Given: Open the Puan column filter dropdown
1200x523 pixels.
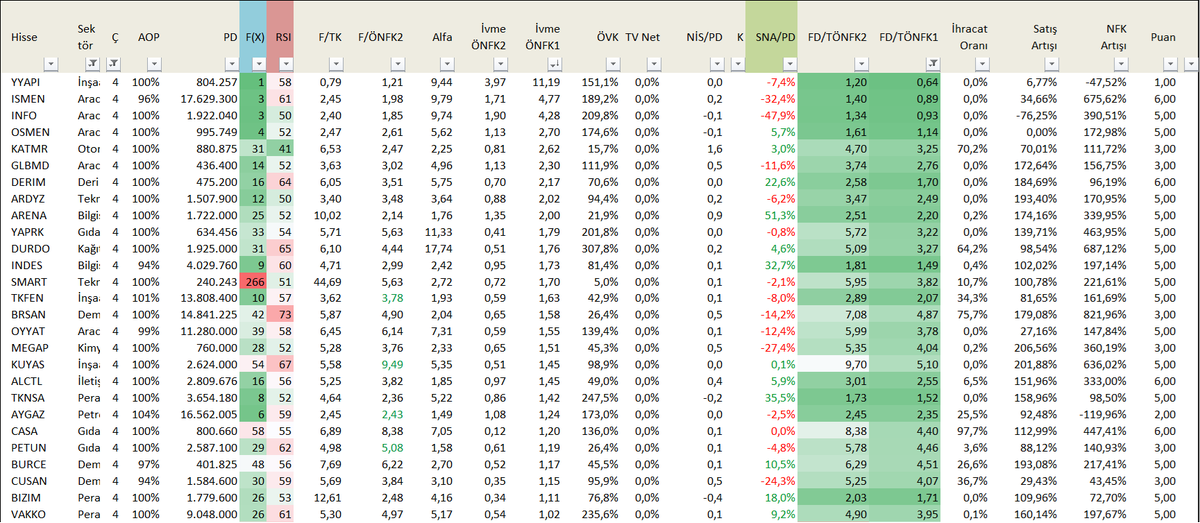Looking at the screenshot, I should pyautogui.click(x=1171, y=63).
